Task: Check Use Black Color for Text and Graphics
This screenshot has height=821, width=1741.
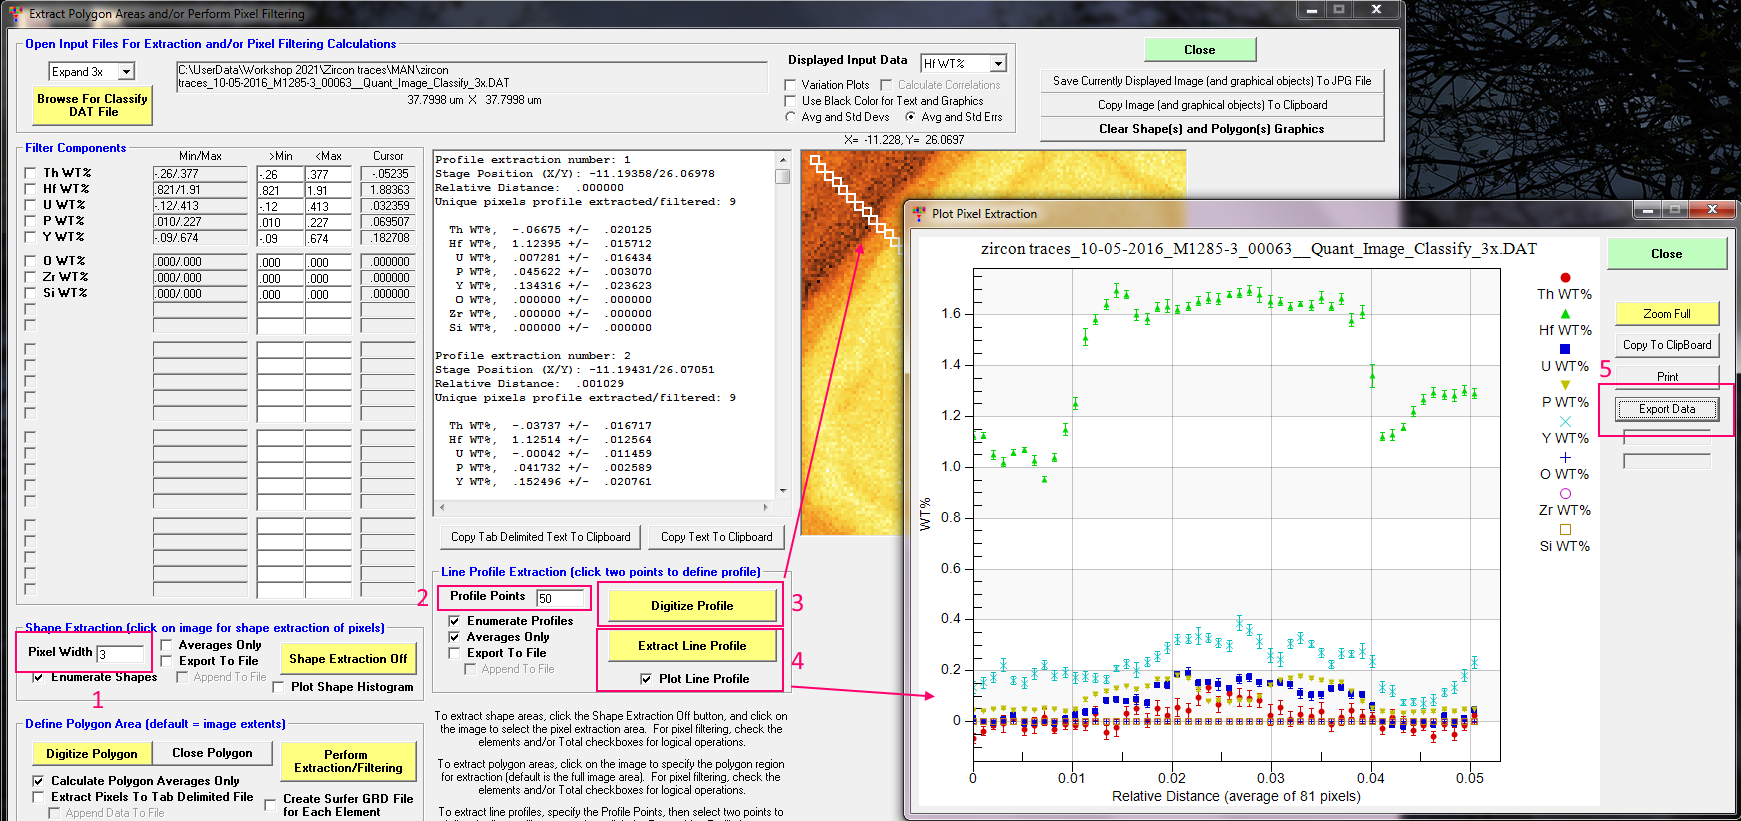Action: [790, 101]
